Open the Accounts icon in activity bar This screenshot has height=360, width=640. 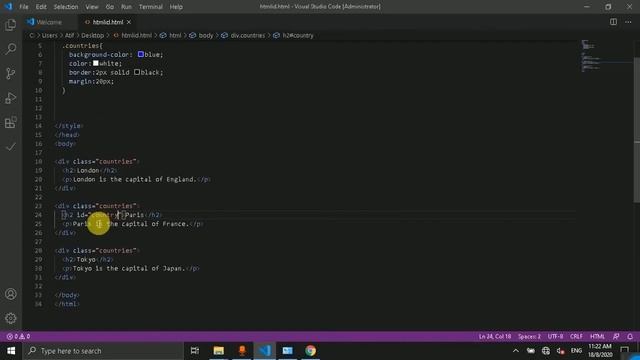coord(11,294)
